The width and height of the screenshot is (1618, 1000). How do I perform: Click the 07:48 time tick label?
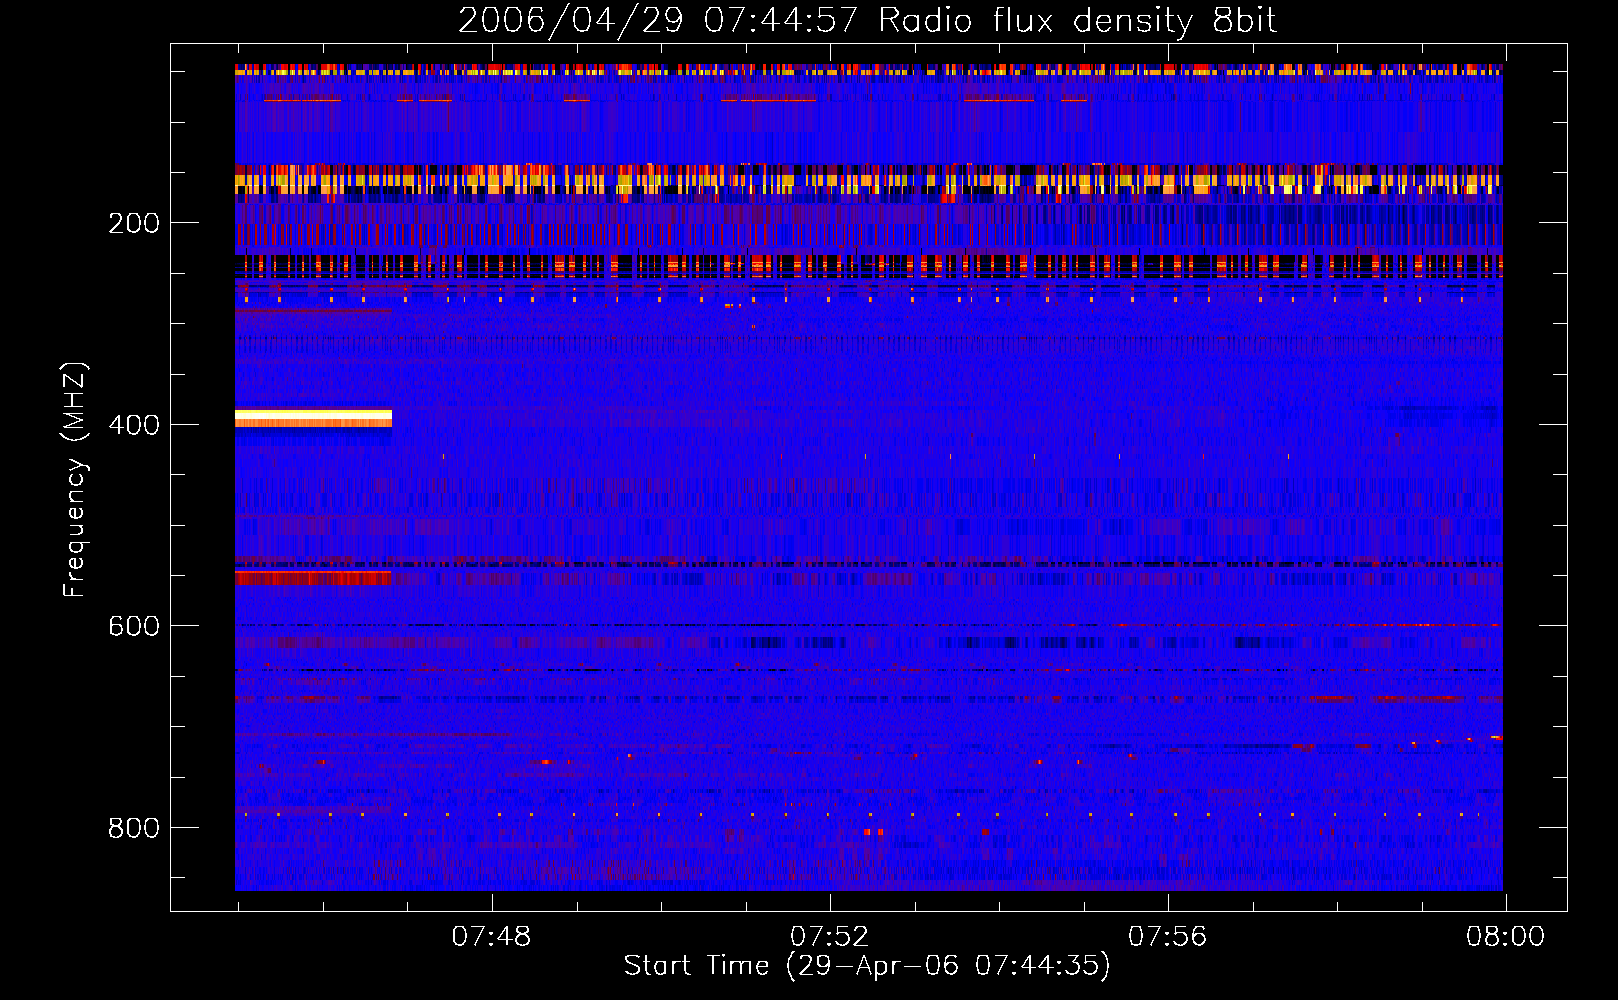tap(491, 937)
